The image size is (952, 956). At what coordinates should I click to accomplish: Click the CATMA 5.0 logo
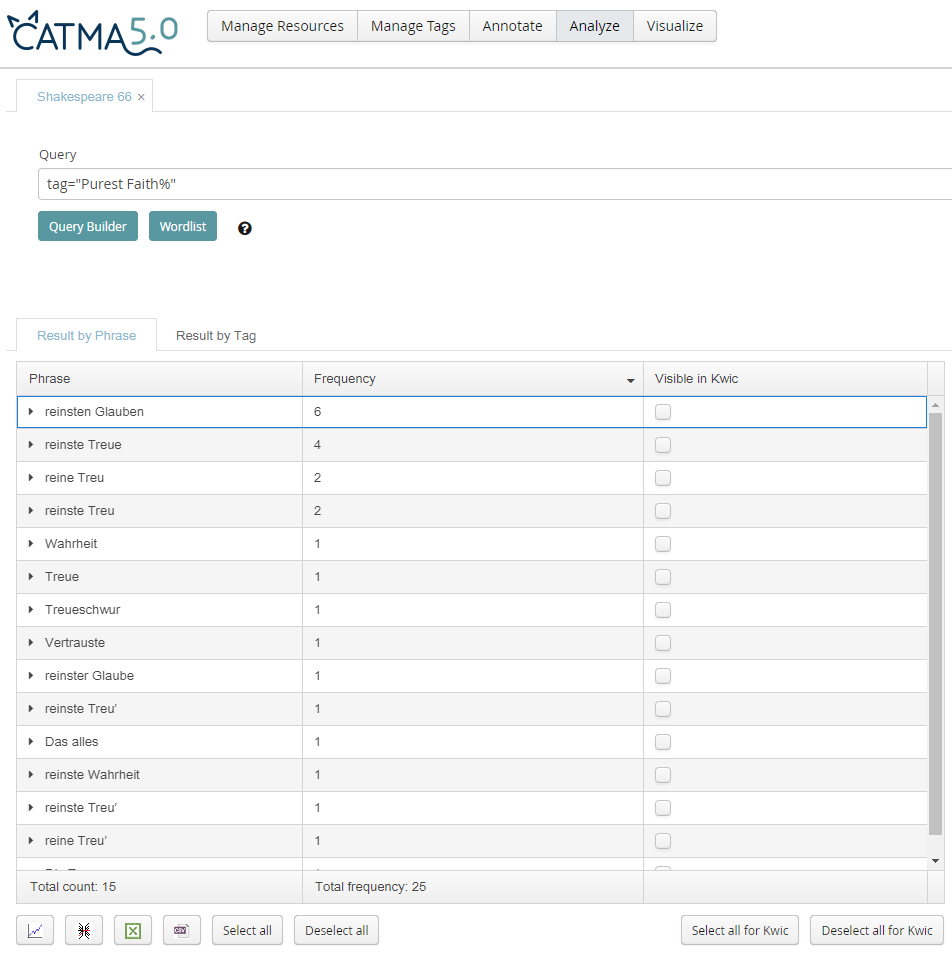[93, 33]
